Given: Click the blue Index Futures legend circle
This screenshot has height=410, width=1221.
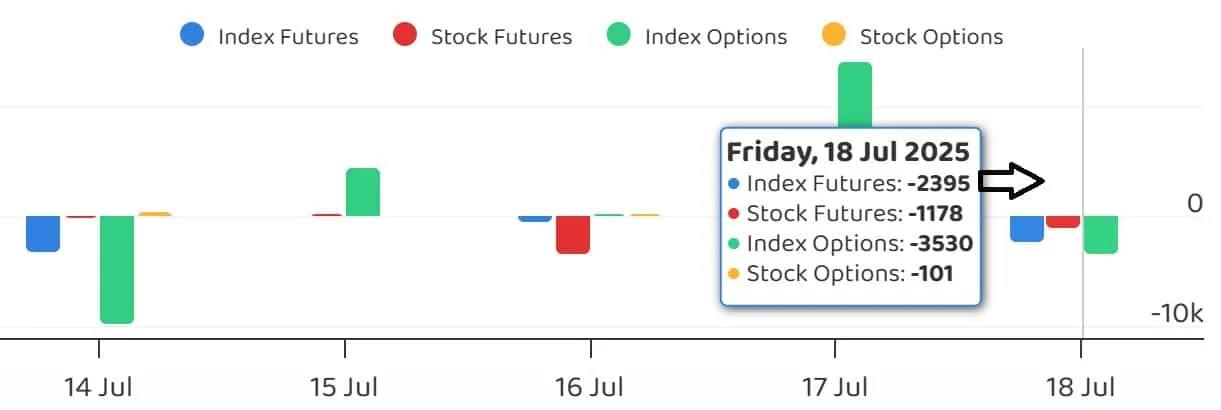Looking at the screenshot, I should pyautogui.click(x=192, y=36).
